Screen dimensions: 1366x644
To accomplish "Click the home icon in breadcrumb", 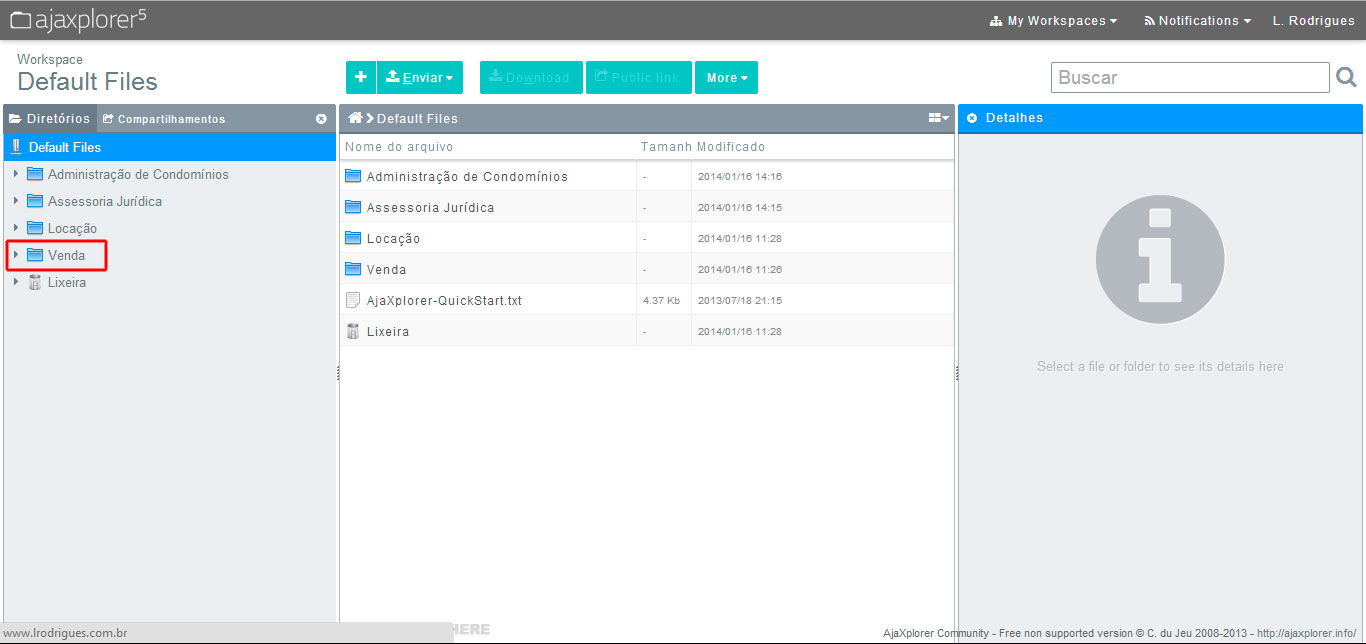I will click(354, 118).
